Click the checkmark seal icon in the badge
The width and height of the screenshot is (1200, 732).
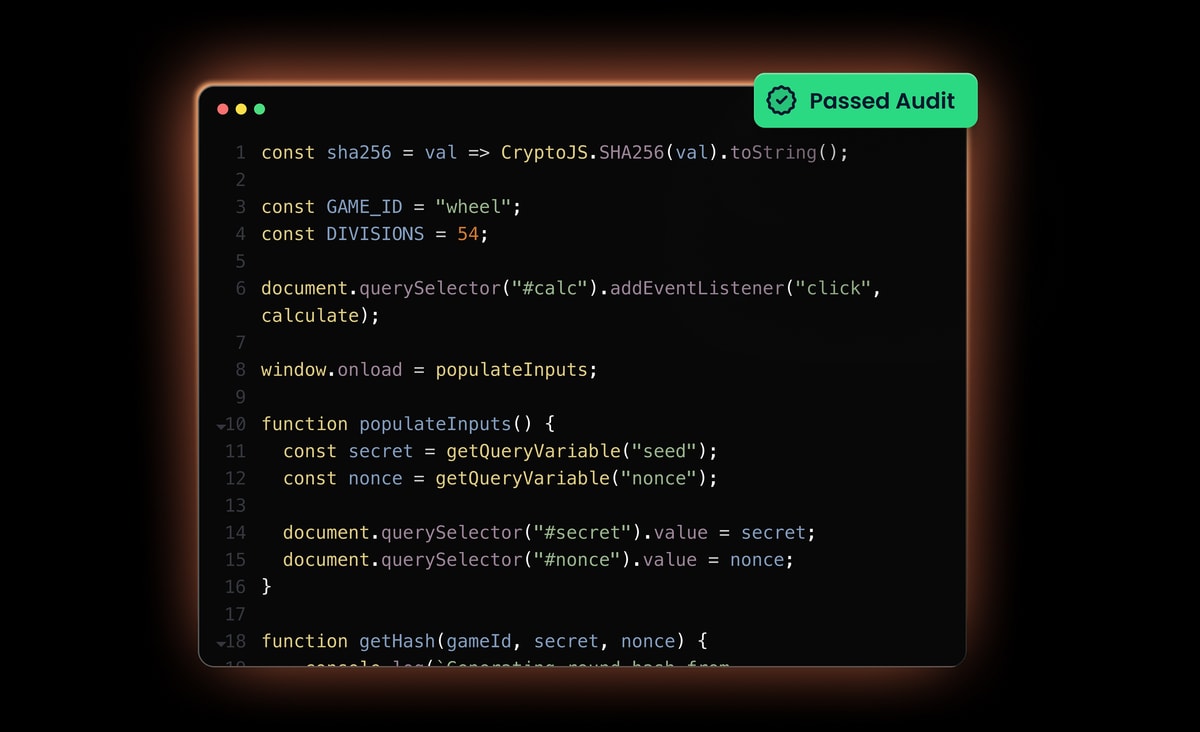tap(781, 100)
